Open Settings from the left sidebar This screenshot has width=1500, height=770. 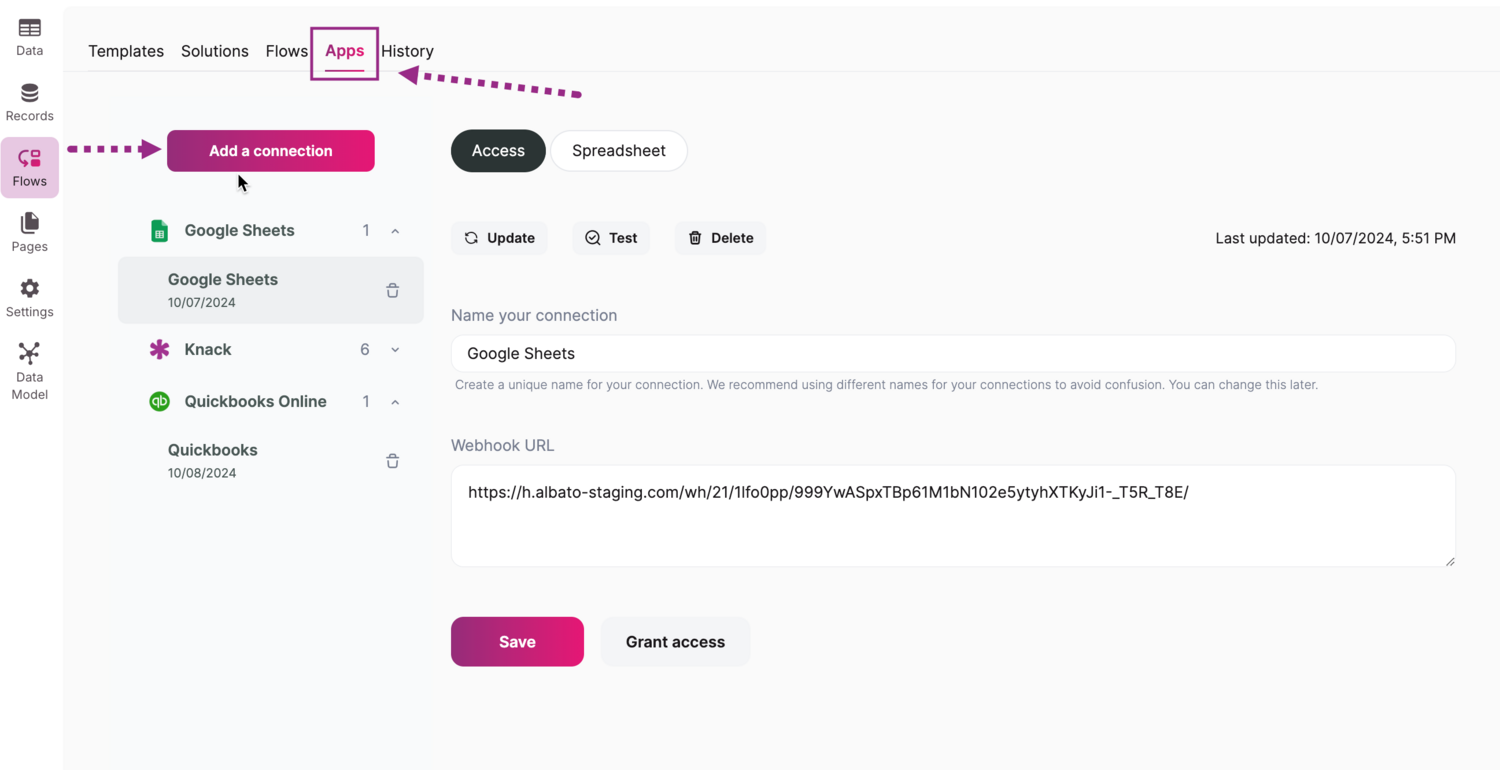click(29, 296)
